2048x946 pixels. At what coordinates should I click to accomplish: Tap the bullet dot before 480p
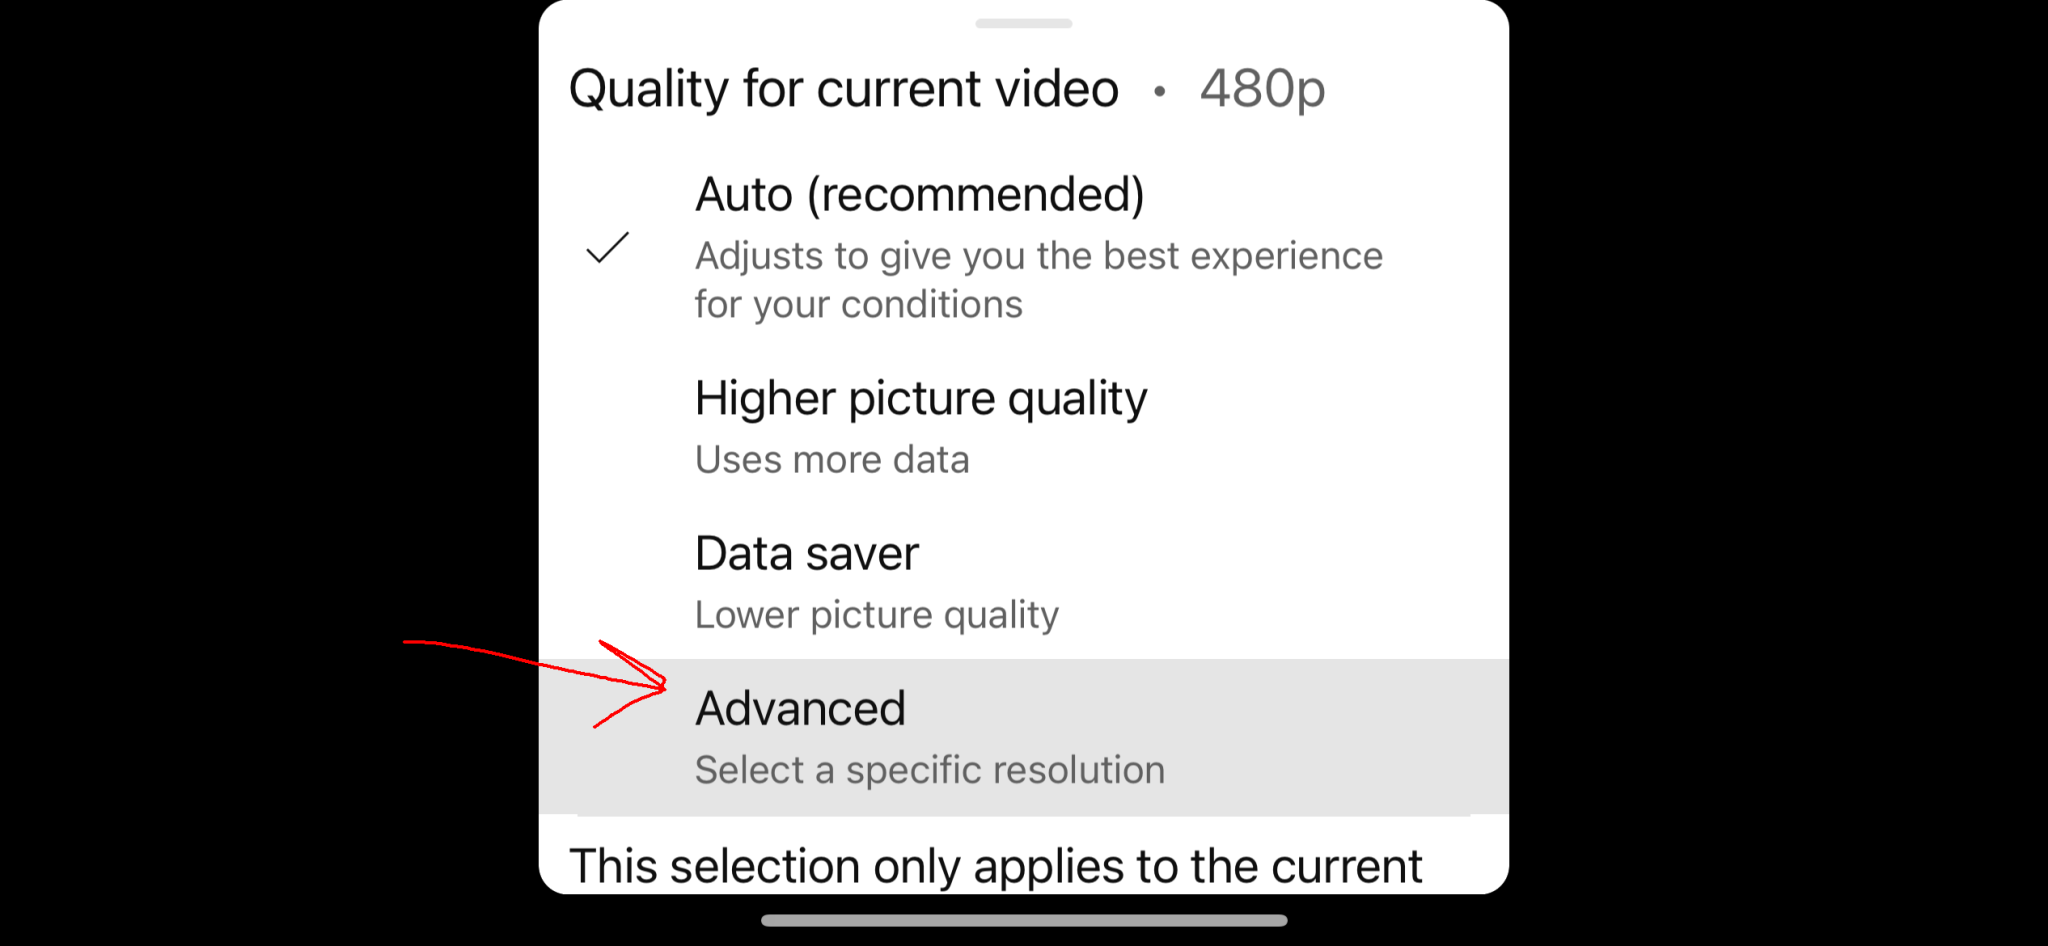[1159, 91]
